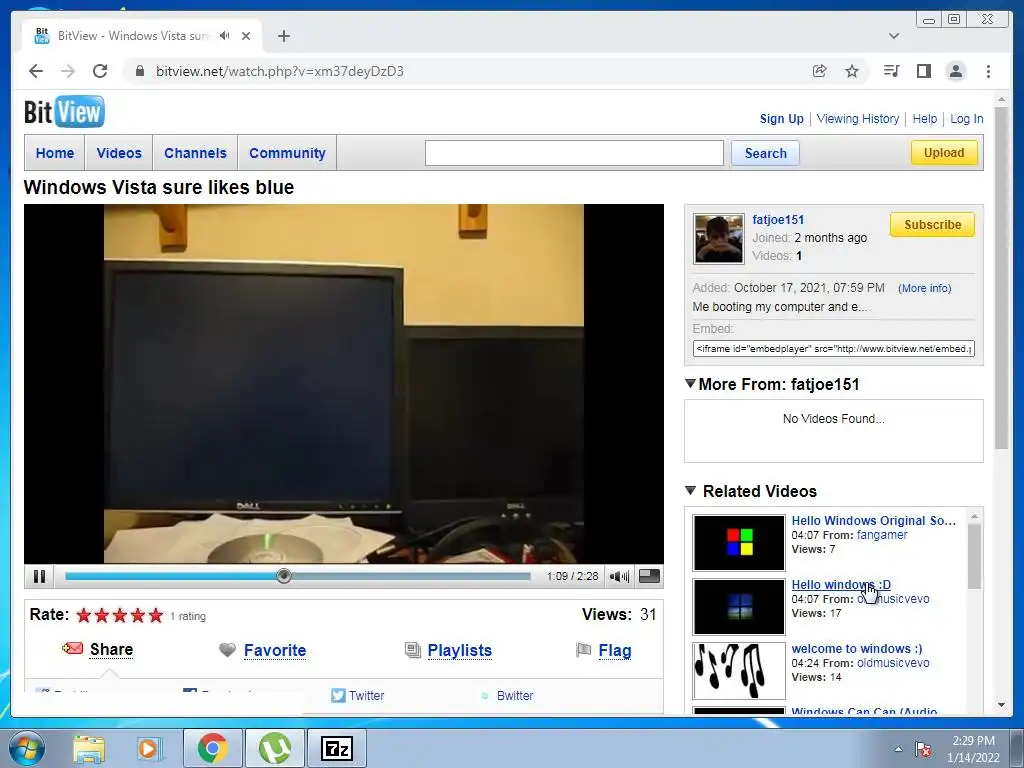Rate the video five stars

tap(155, 615)
